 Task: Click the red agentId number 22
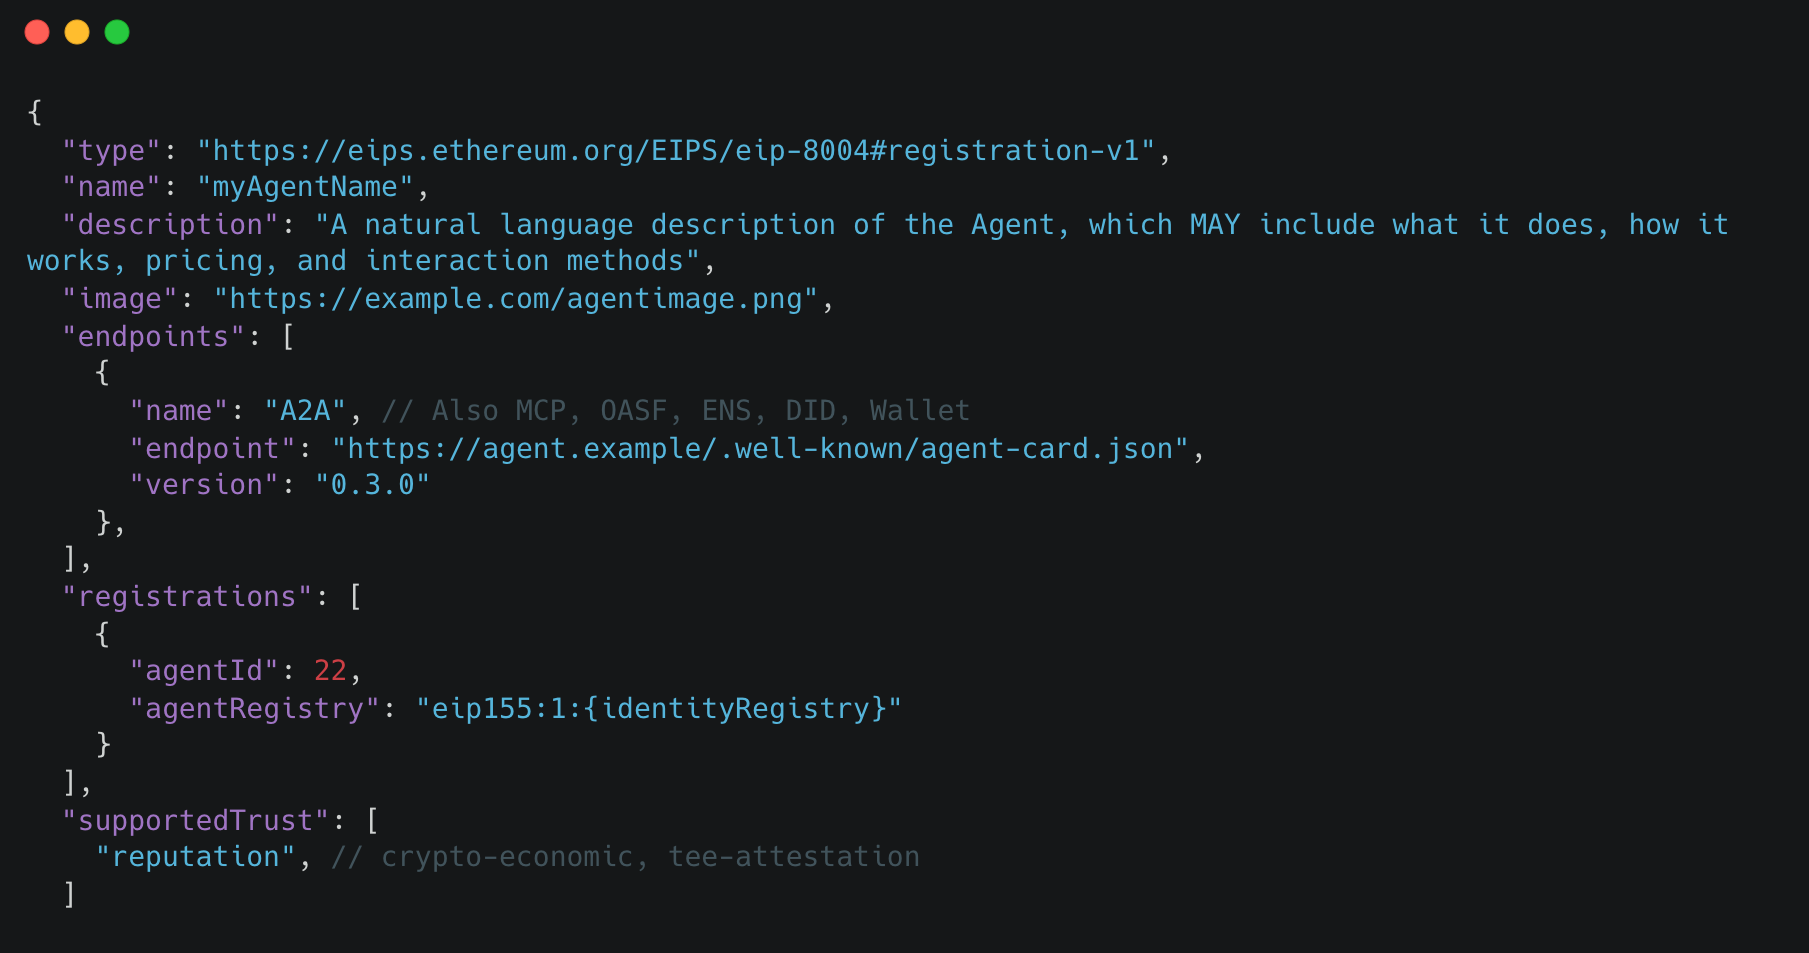[330, 670]
